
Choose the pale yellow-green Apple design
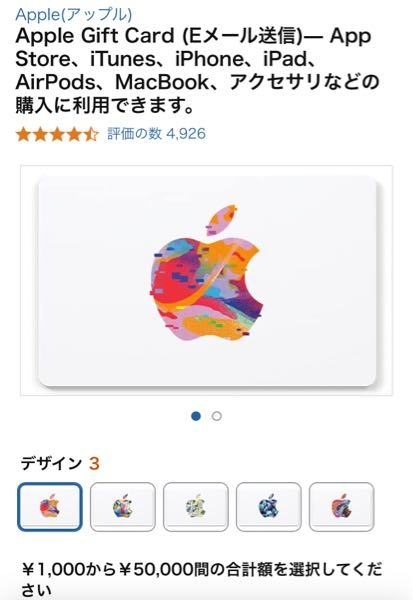point(196,507)
